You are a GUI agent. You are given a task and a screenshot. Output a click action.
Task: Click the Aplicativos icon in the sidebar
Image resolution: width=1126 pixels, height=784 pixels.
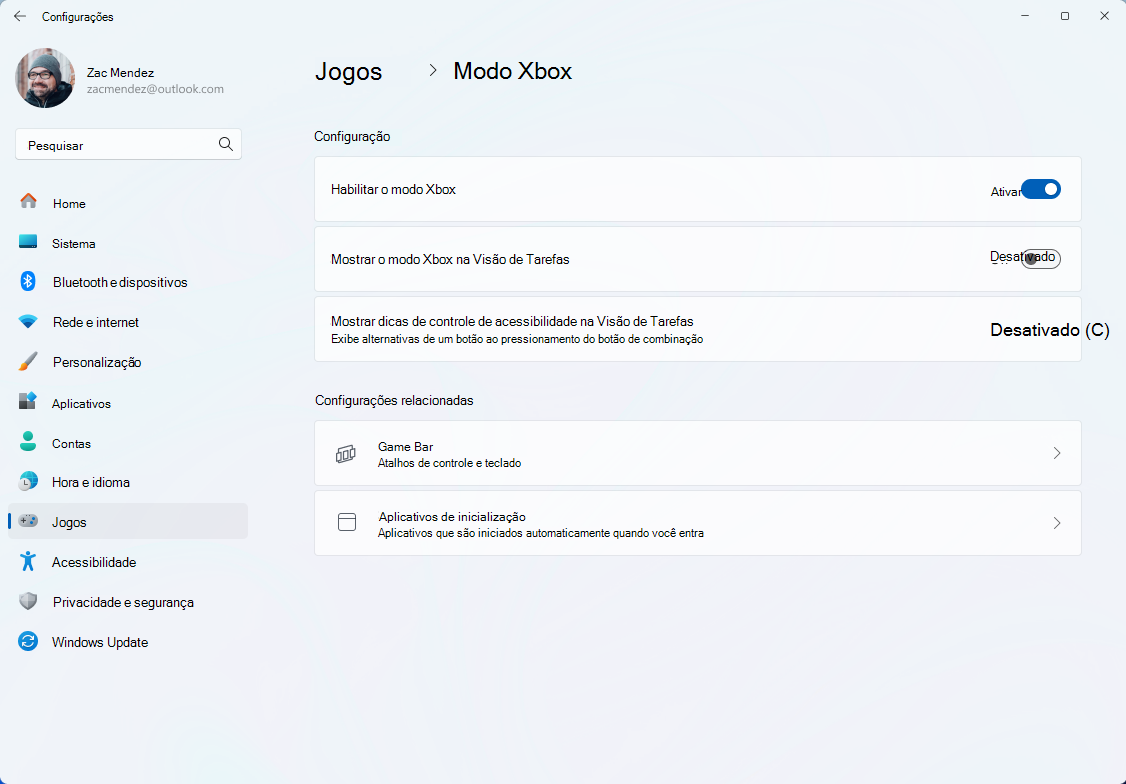pos(28,401)
